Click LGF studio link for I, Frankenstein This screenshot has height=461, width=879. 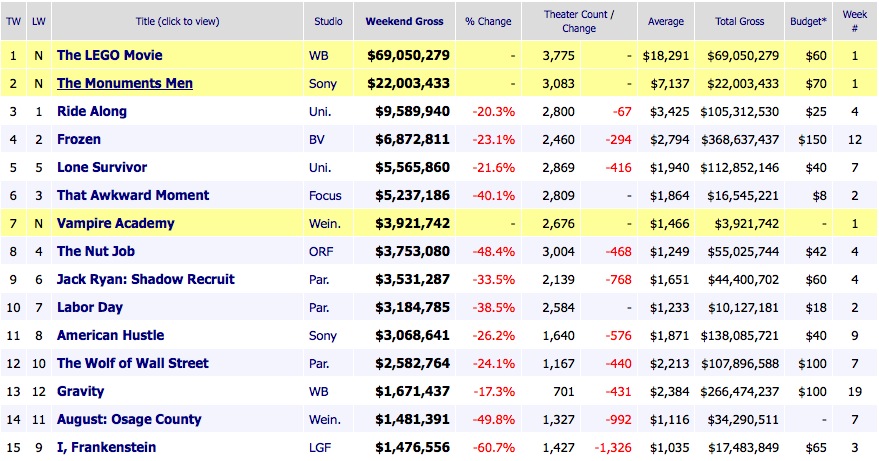(319, 447)
